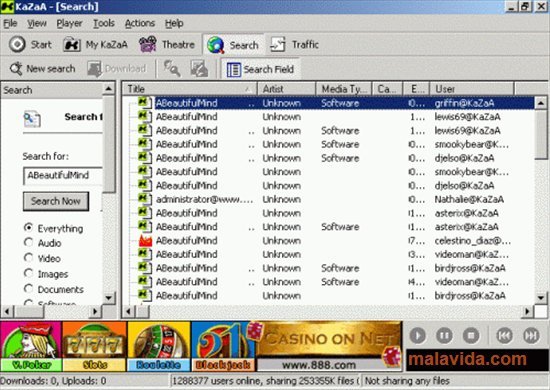550x390 pixels.
Task: Click the Search for text field
Action: (x=63, y=175)
